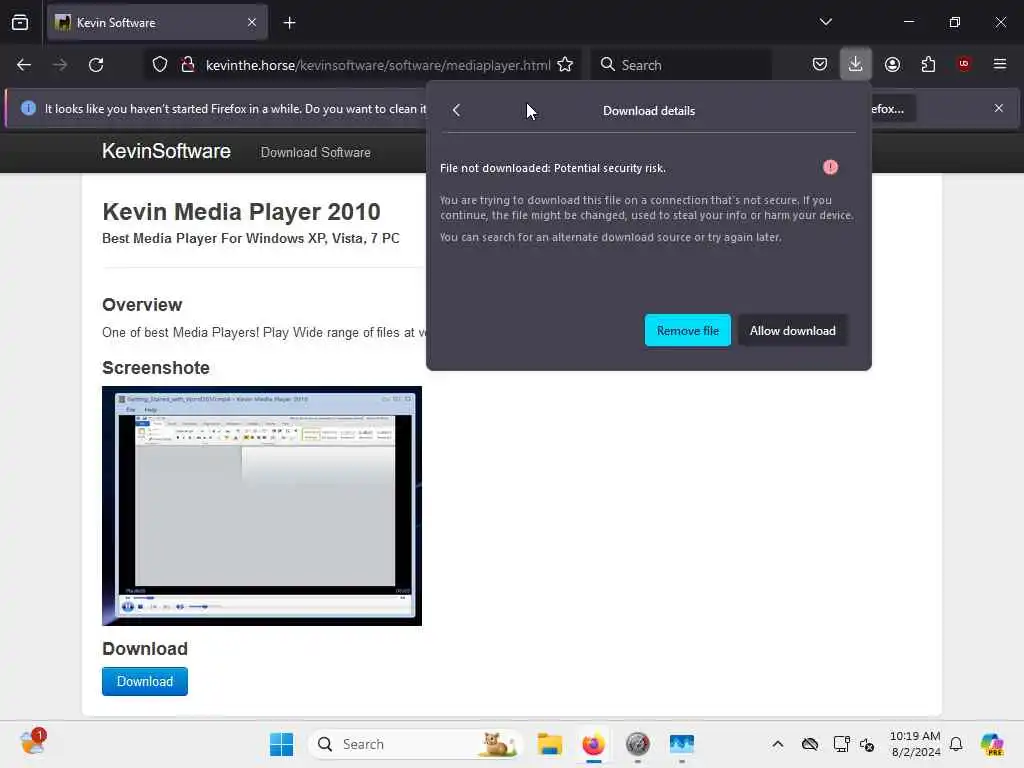This screenshot has height=768, width=1024.
Task: Show hidden system tray icons
Action: click(777, 744)
